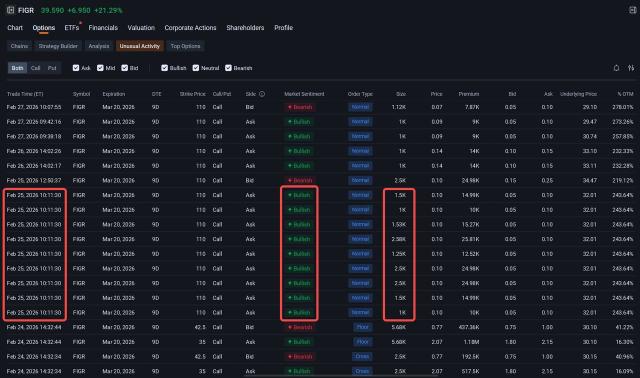The height and width of the screenshot is (378, 640).
Task: Open the Corporate Actions tab
Action: point(190,28)
